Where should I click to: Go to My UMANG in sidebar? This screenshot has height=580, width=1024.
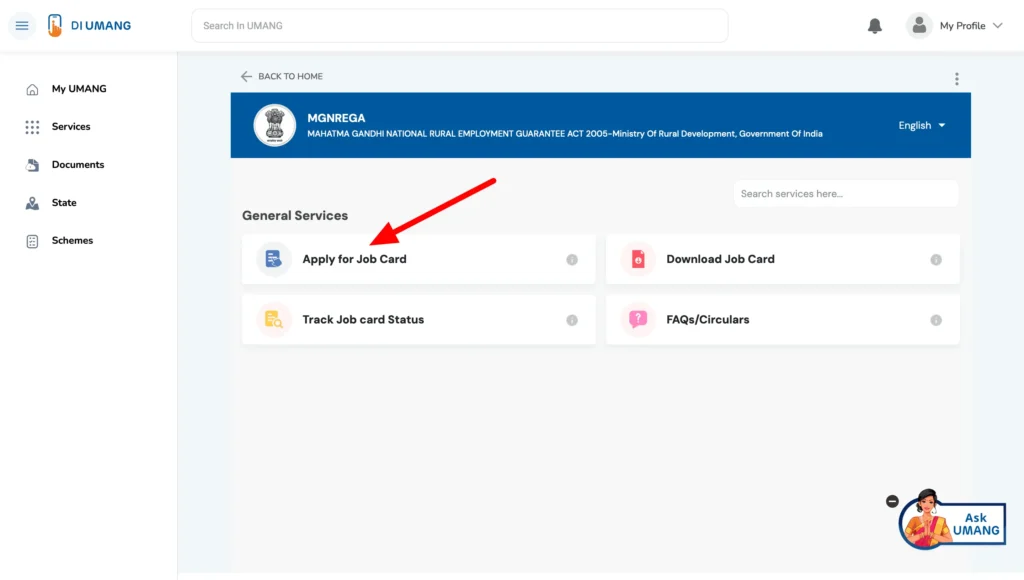pyautogui.click(x=78, y=89)
